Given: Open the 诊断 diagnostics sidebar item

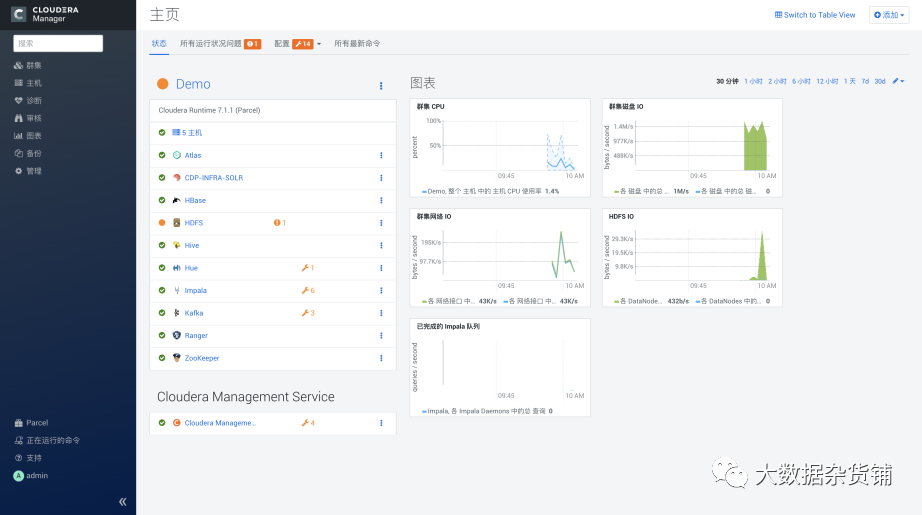Looking at the screenshot, I should 28,101.
